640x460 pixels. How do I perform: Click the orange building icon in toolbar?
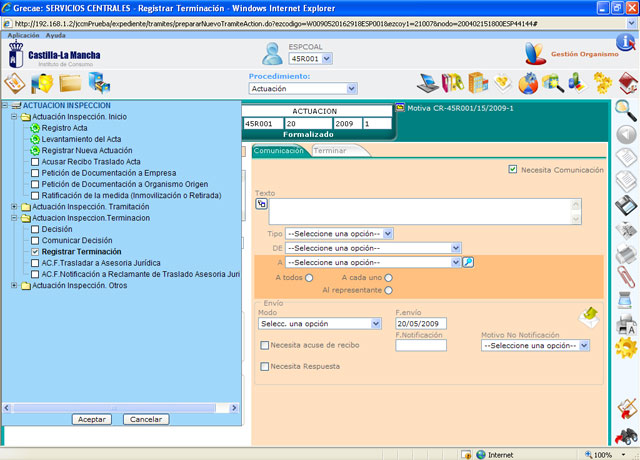[478, 82]
